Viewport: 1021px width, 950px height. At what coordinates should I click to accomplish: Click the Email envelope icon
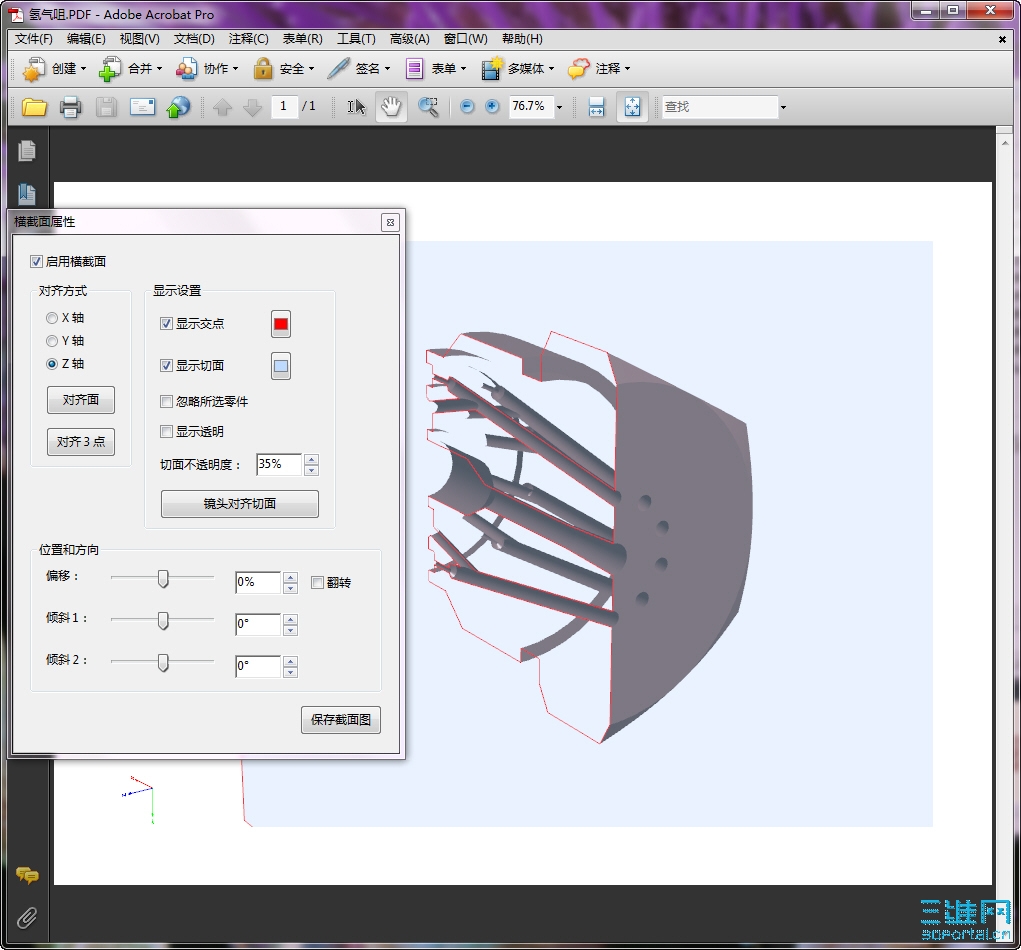(142, 107)
